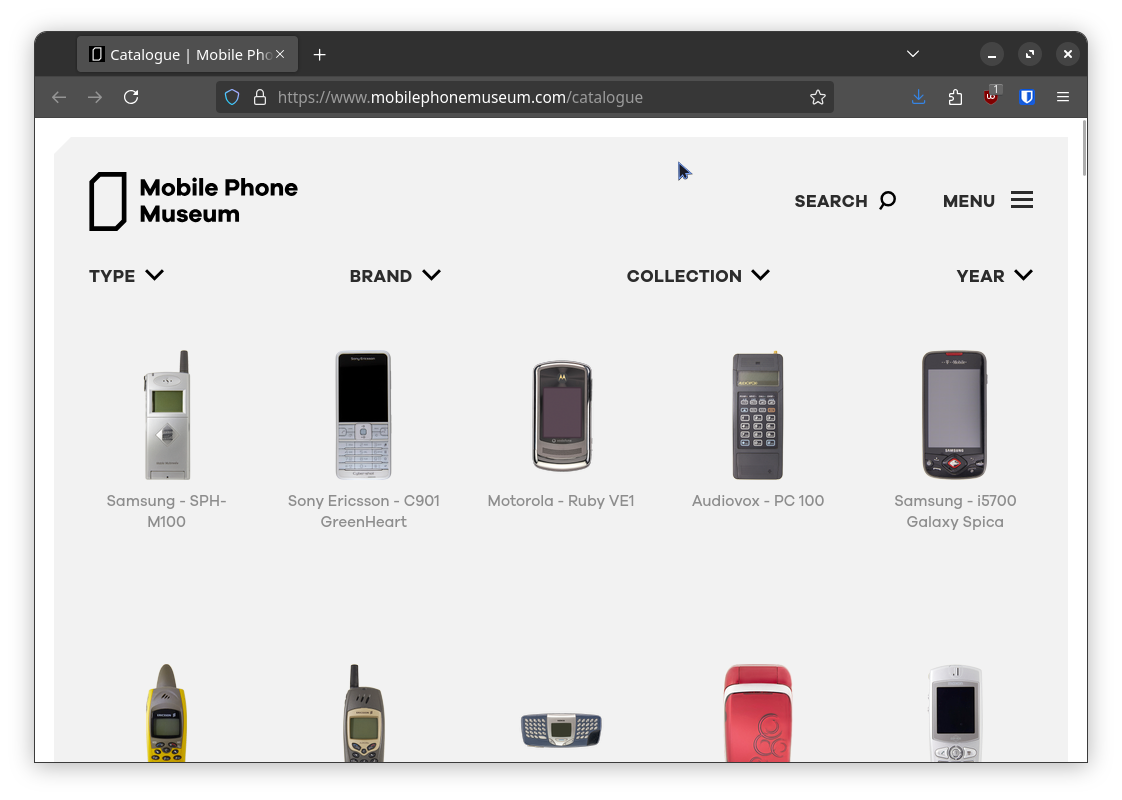Bookmark this page with the star icon
The width and height of the screenshot is (1122, 800).
(x=818, y=97)
